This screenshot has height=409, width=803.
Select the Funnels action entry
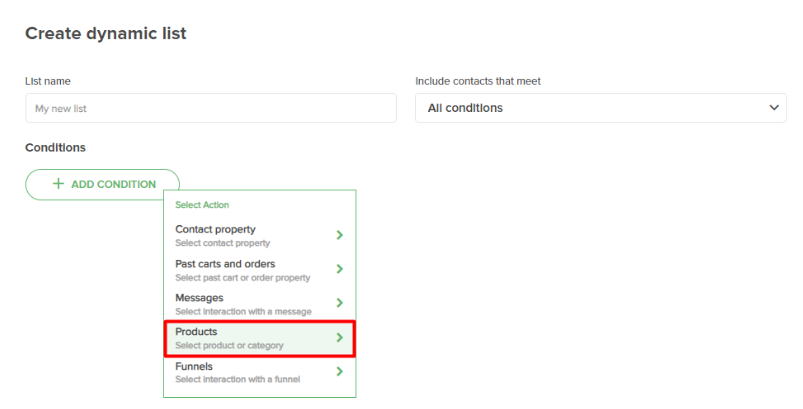tap(260, 372)
